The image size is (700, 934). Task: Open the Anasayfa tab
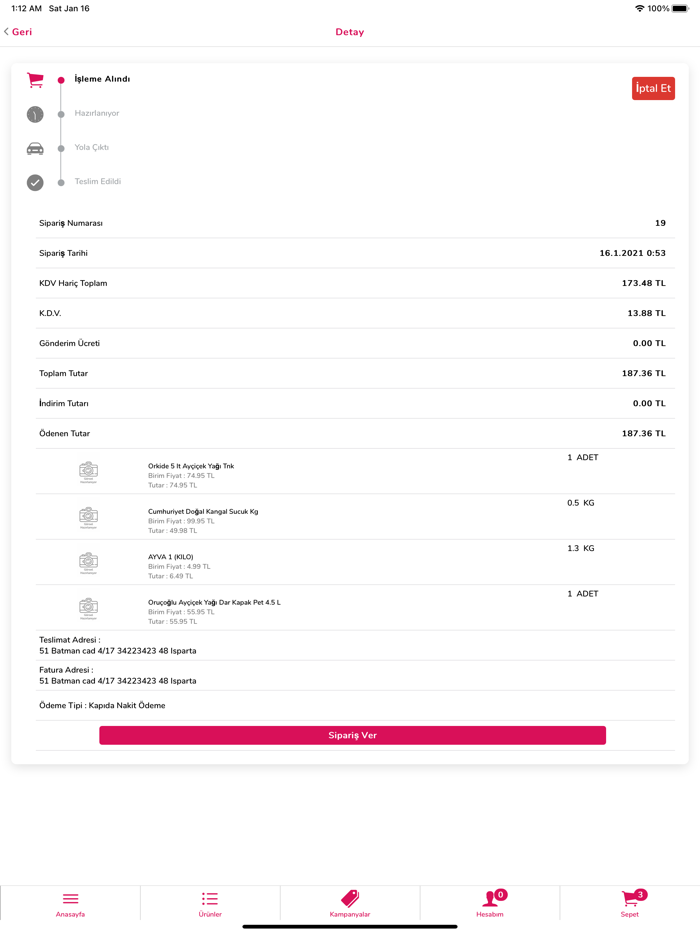point(70,903)
